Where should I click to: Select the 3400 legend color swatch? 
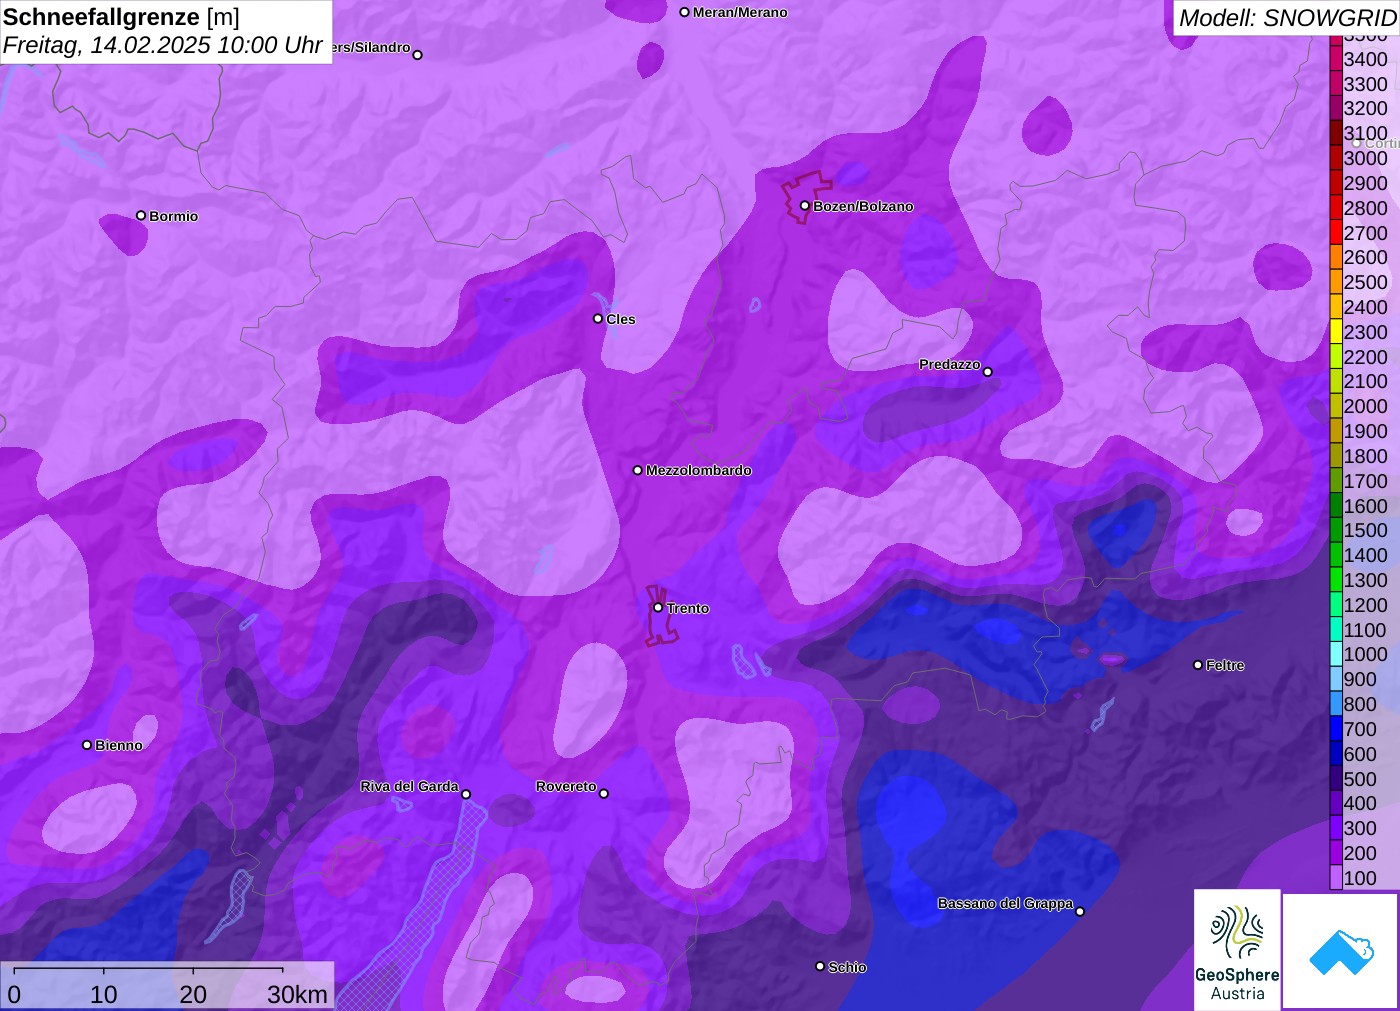coord(1336,59)
